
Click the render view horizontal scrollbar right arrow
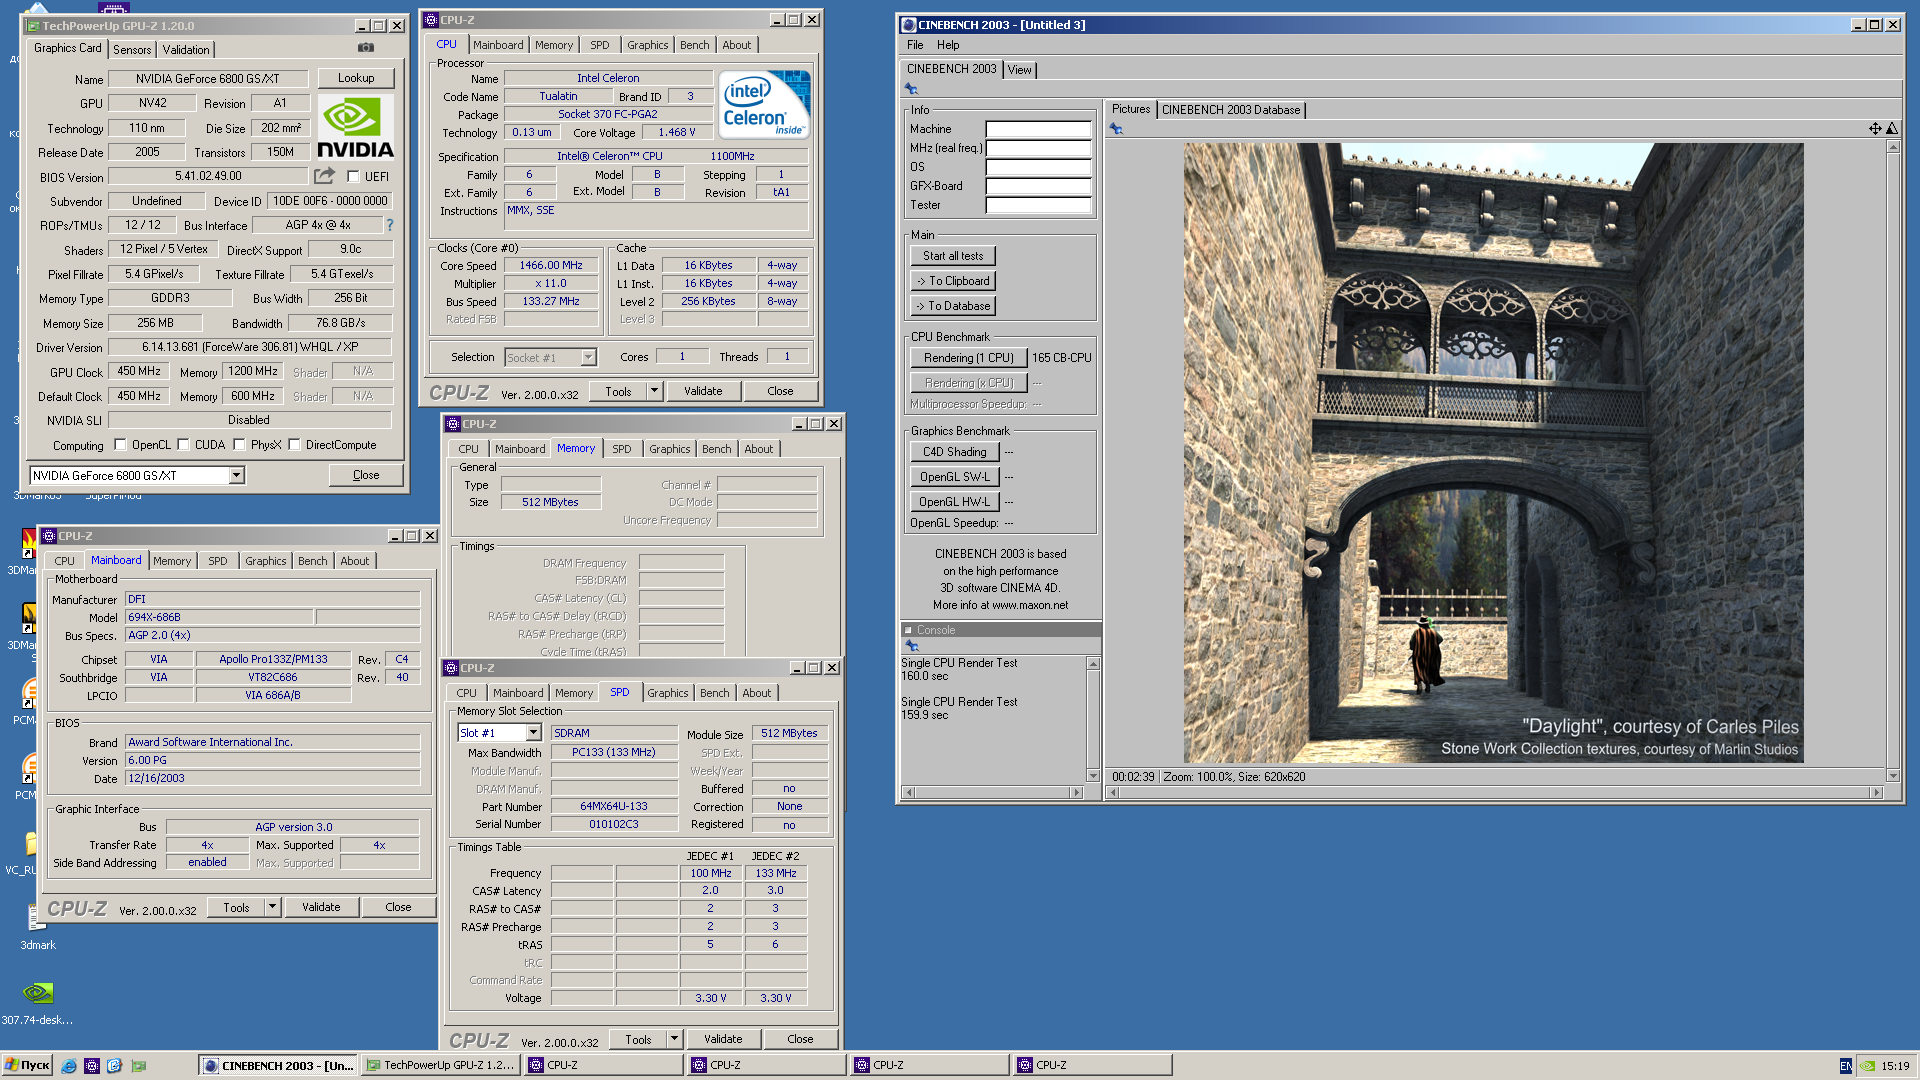click(1876, 793)
